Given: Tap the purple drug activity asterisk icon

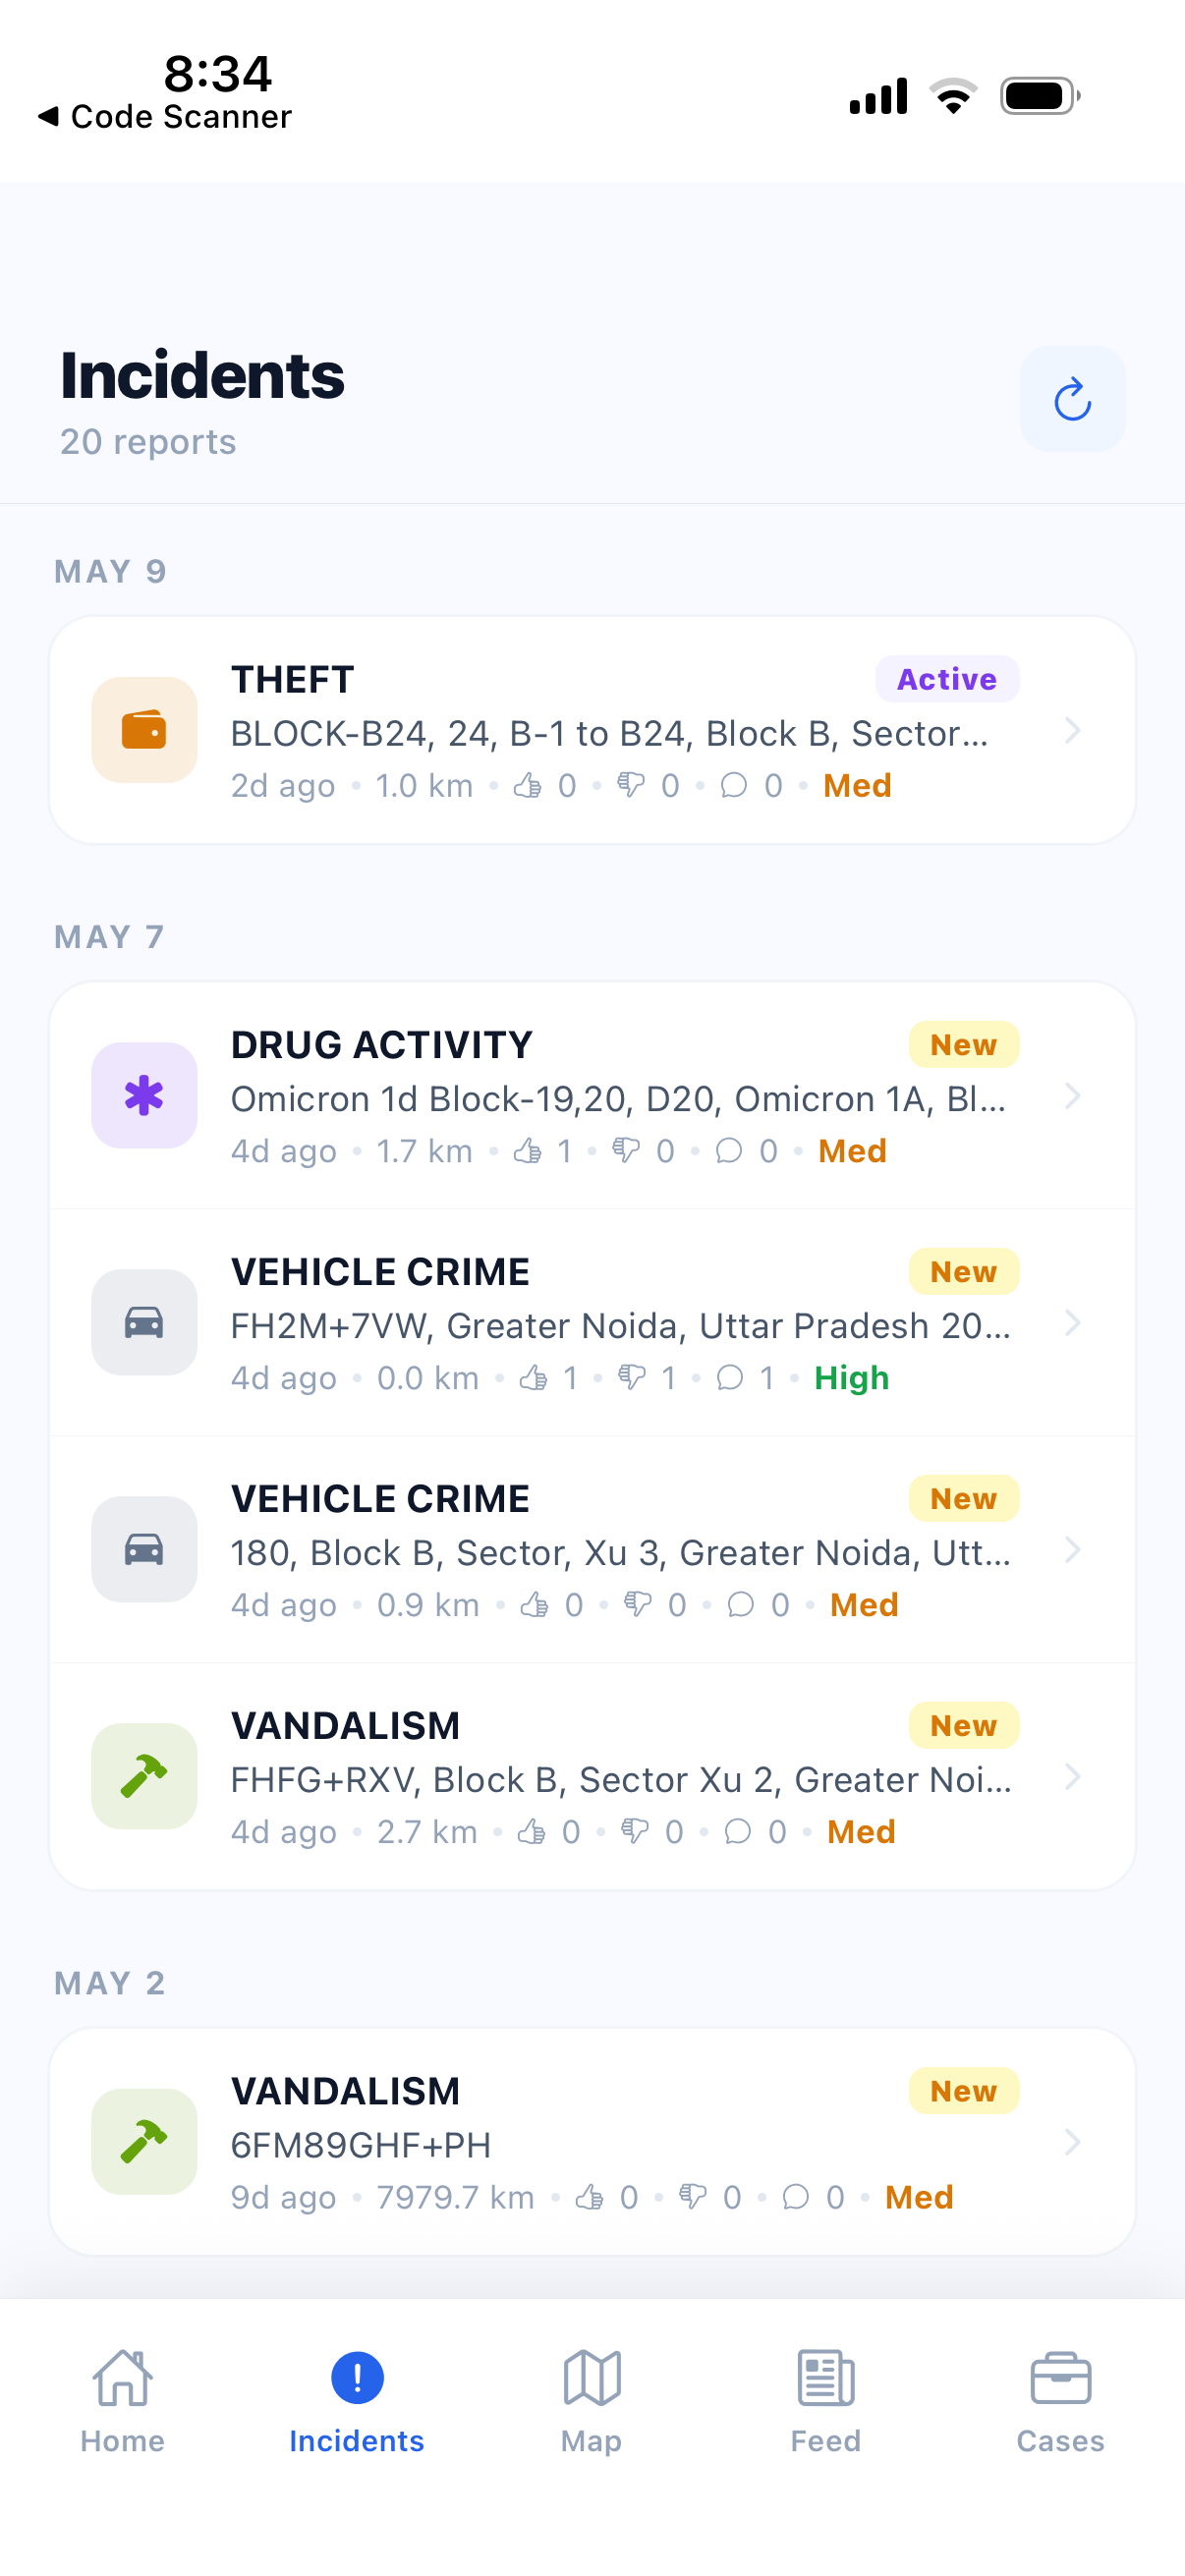Looking at the screenshot, I should click(144, 1095).
